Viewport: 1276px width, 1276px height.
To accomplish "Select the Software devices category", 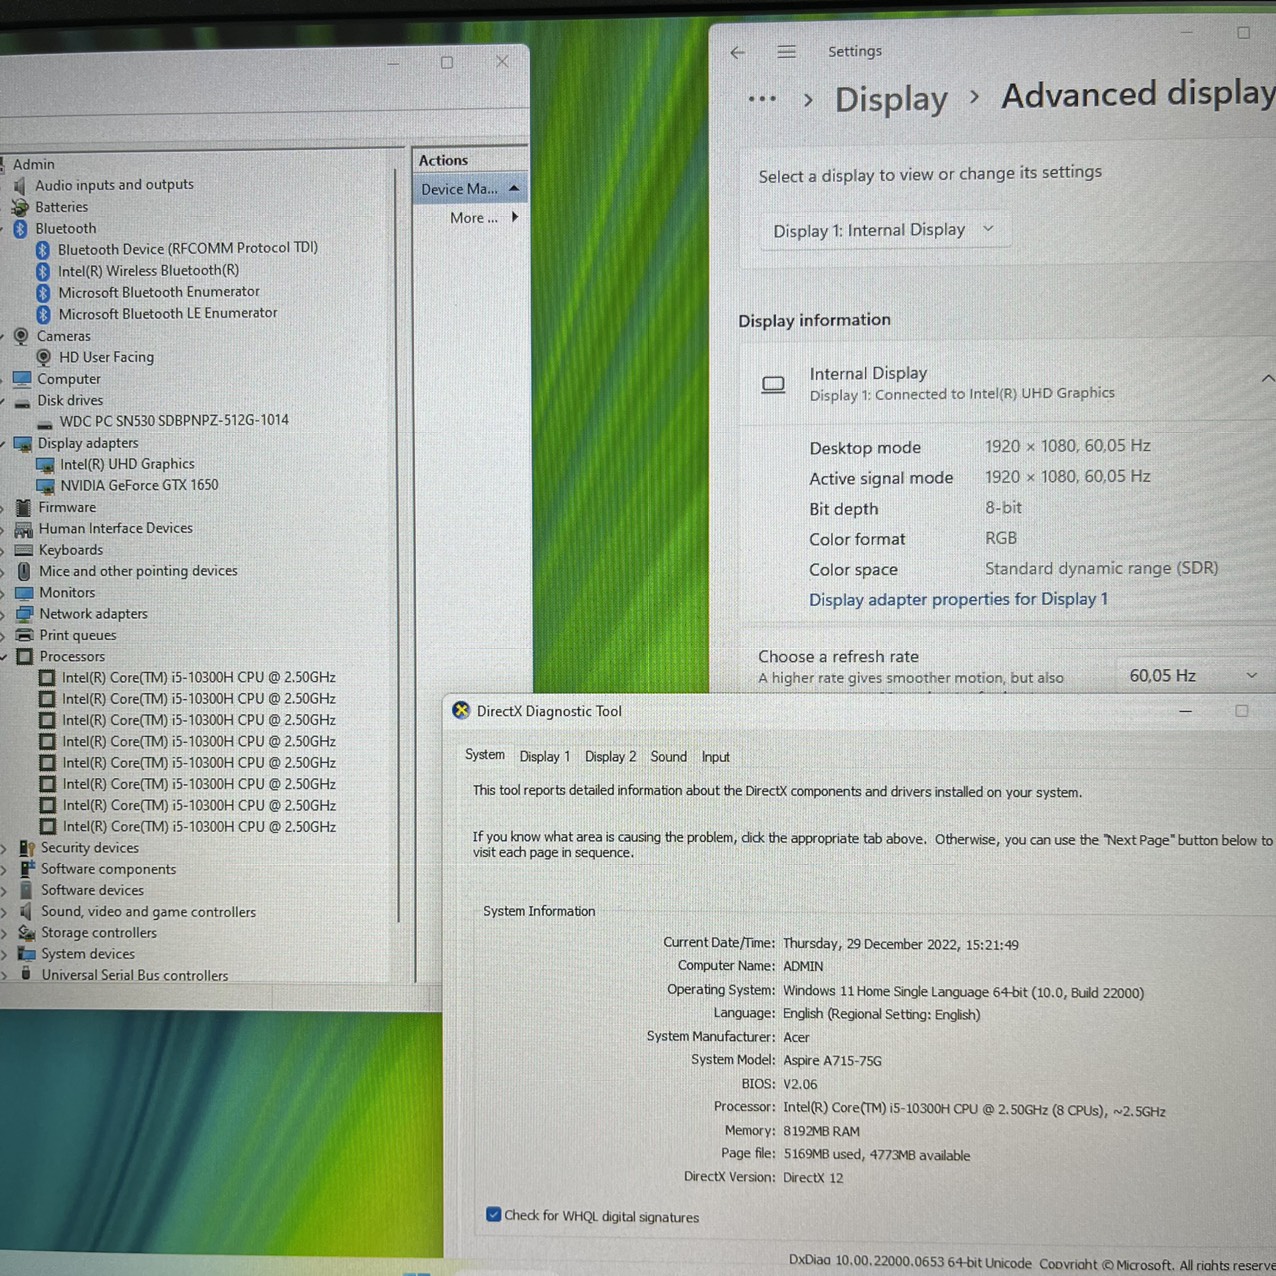I will pos(92,890).
